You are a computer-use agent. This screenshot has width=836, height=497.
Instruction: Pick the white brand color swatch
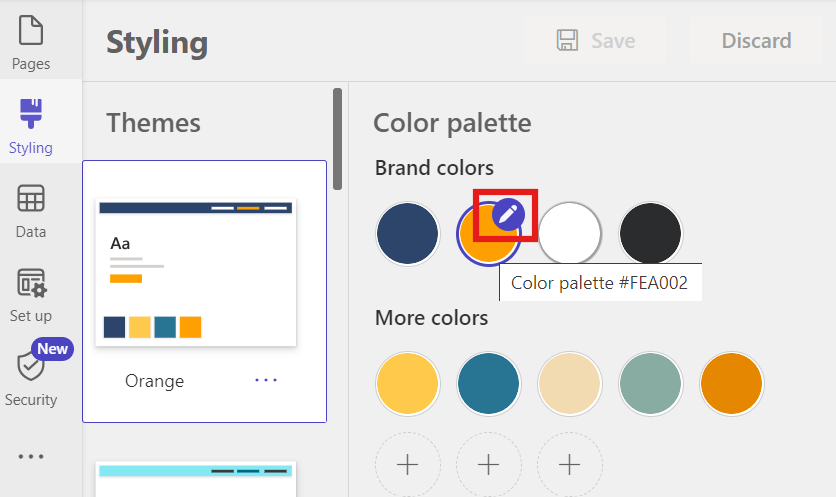coord(570,234)
